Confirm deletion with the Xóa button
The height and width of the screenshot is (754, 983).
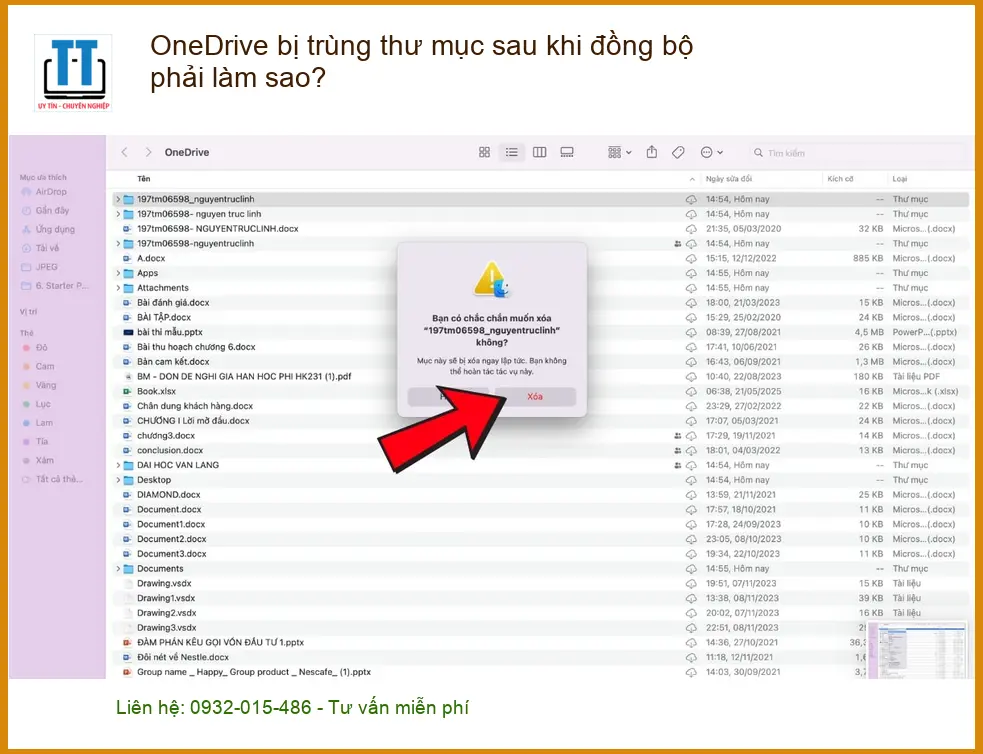[535, 396]
